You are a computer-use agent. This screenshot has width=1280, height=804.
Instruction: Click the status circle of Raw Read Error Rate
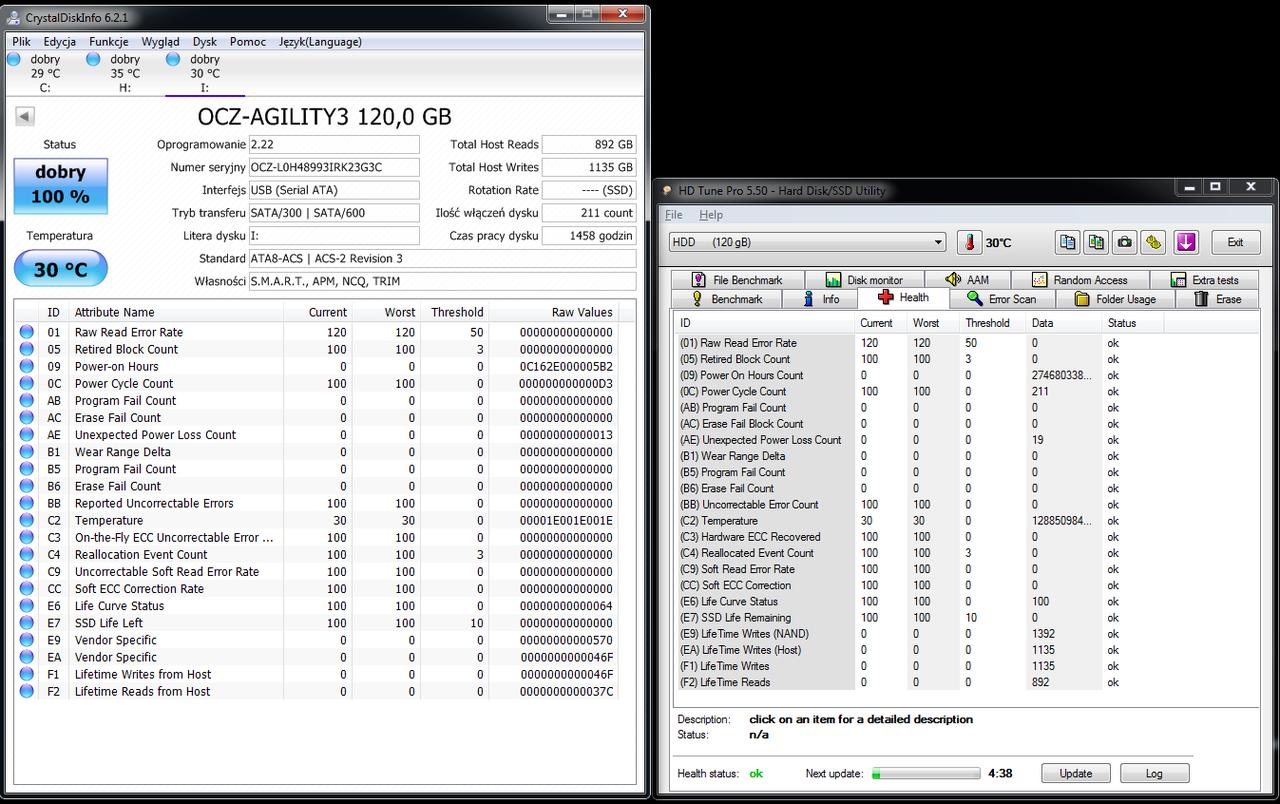[27, 332]
